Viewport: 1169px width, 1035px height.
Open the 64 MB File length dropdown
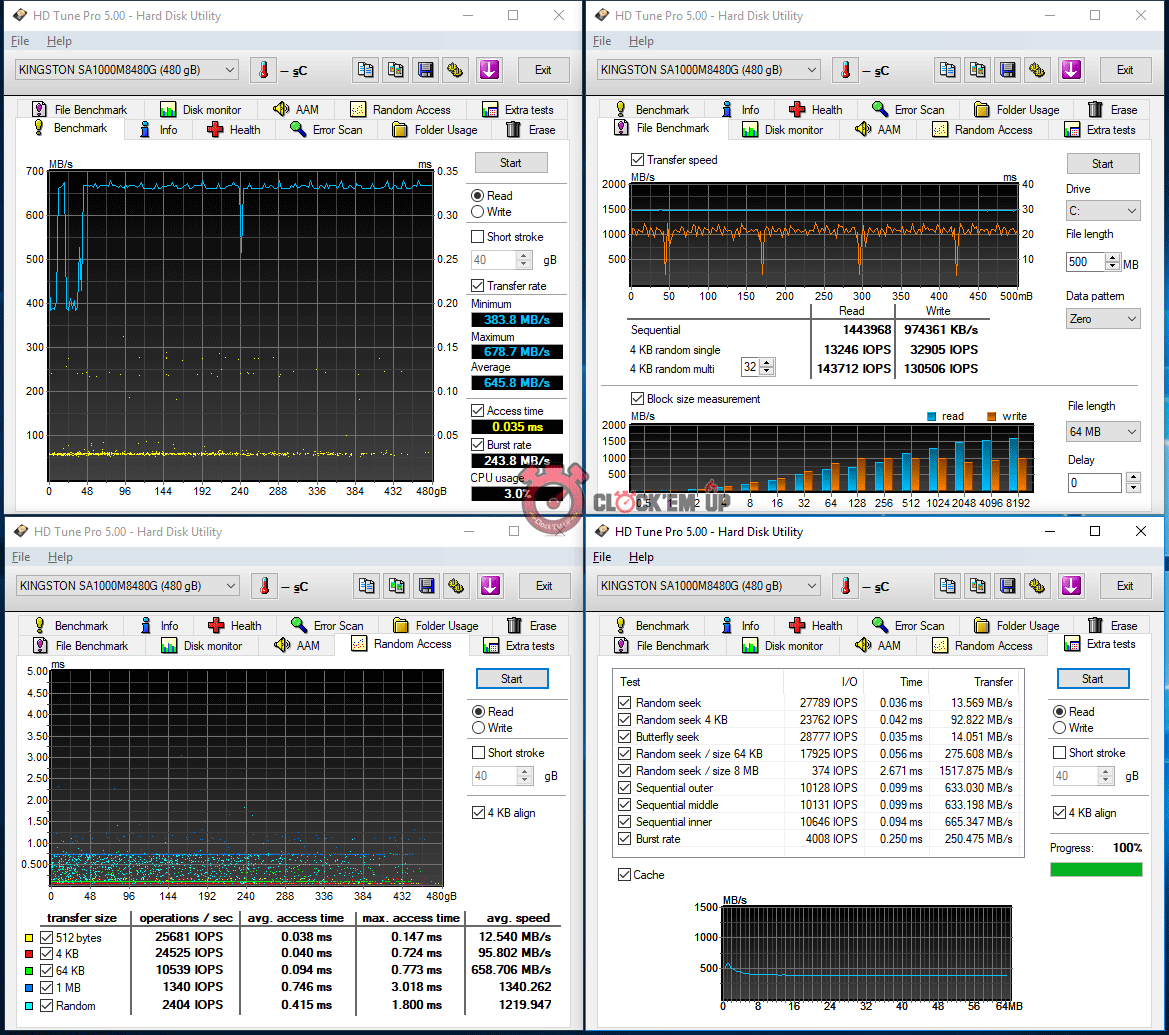pos(1103,432)
